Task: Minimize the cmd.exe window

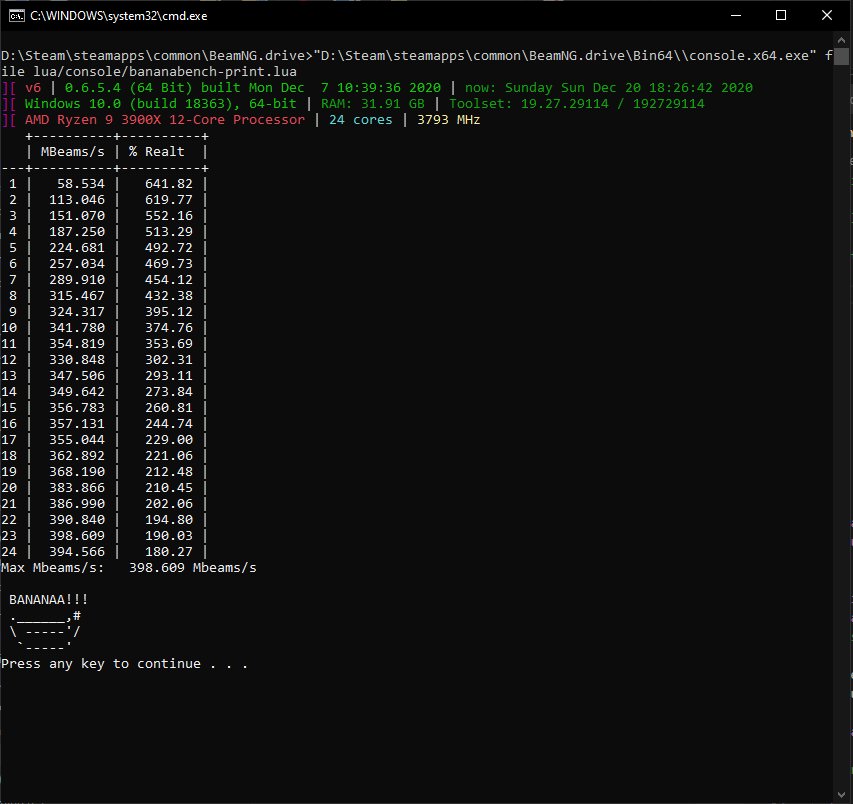Action: click(735, 16)
